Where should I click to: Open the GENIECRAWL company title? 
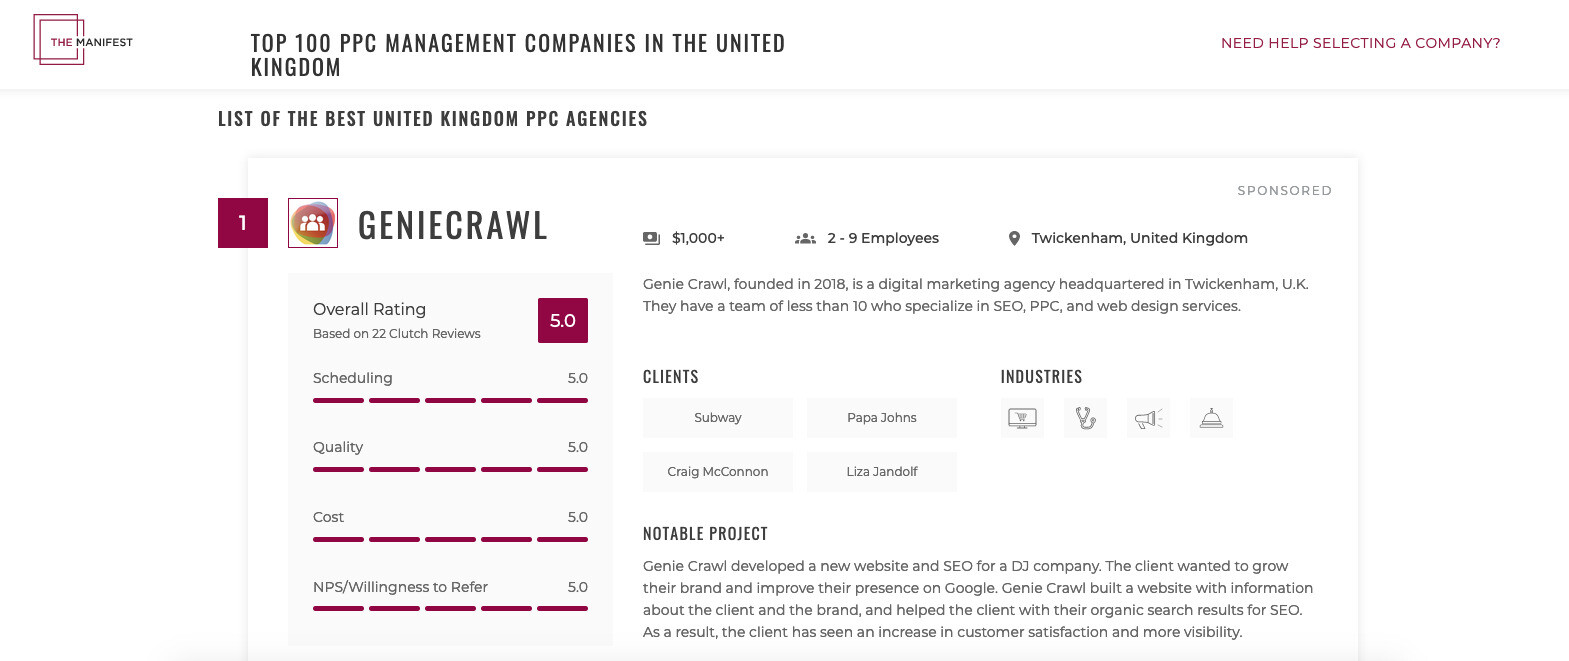pyautogui.click(x=453, y=225)
